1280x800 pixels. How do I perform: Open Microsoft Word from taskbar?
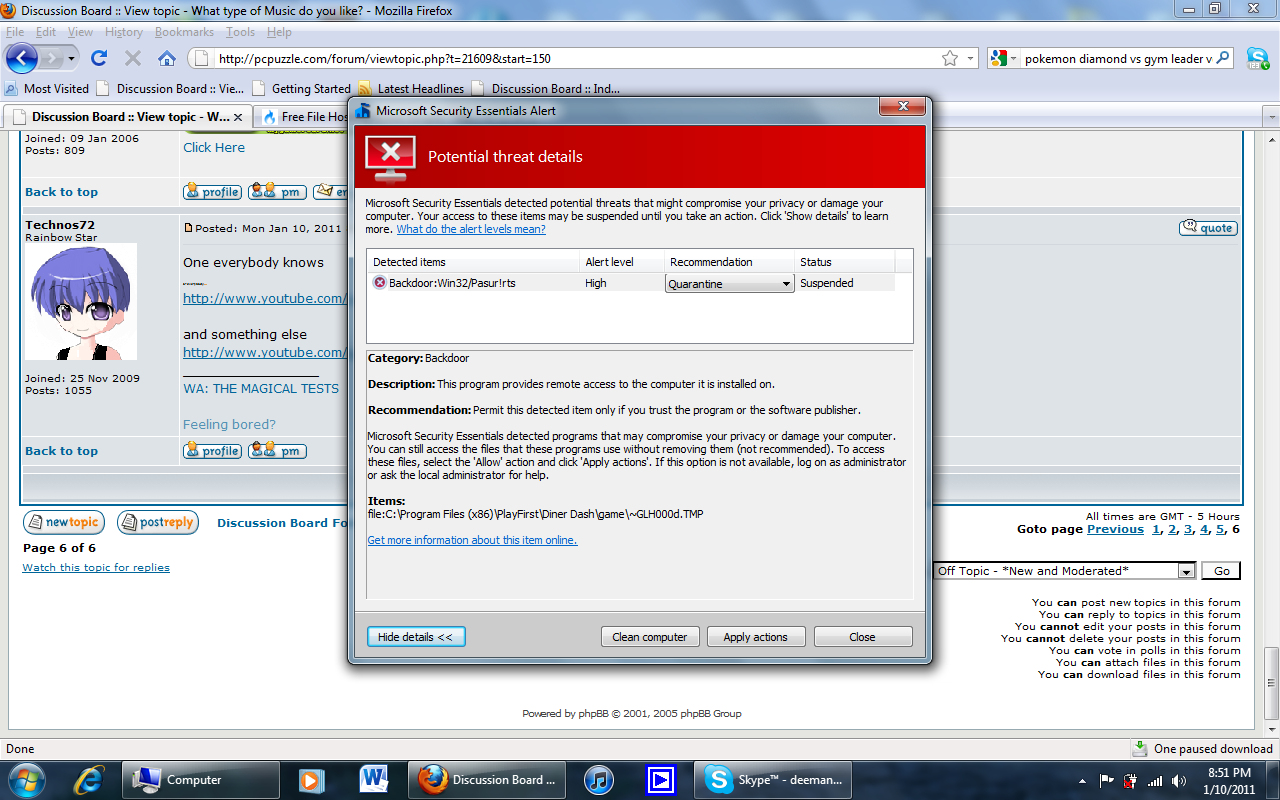[x=374, y=779]
